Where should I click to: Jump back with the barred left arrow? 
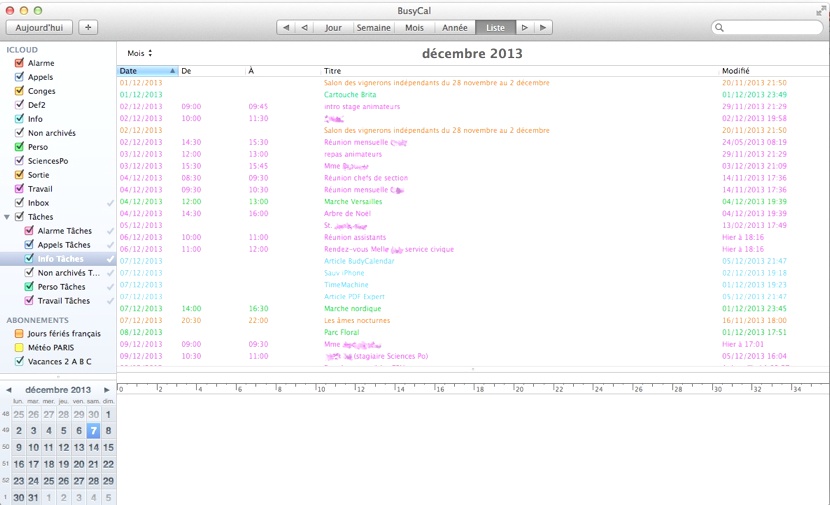click(x=286, y=27)
